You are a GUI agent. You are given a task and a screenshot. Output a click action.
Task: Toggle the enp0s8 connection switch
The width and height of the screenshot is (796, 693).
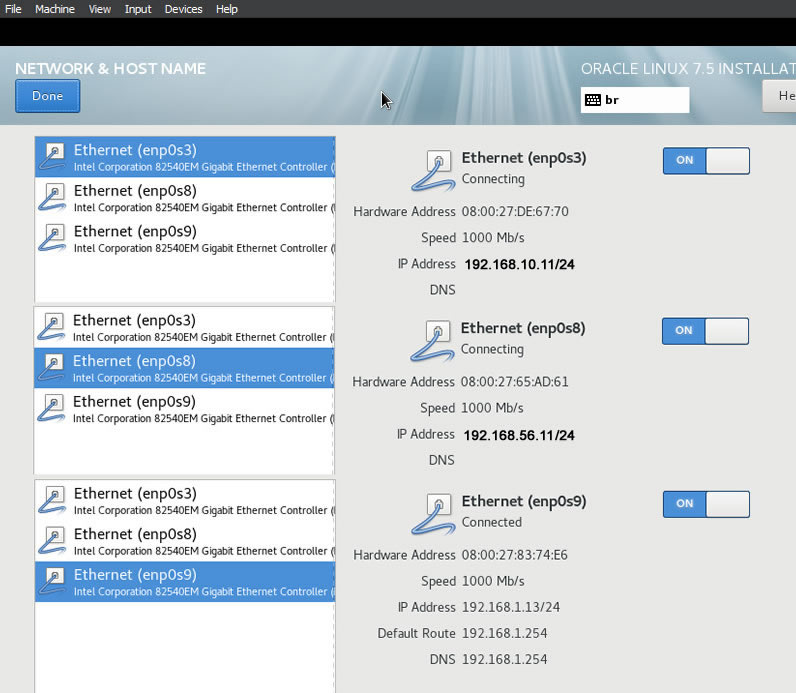click(x=705, y=331)
